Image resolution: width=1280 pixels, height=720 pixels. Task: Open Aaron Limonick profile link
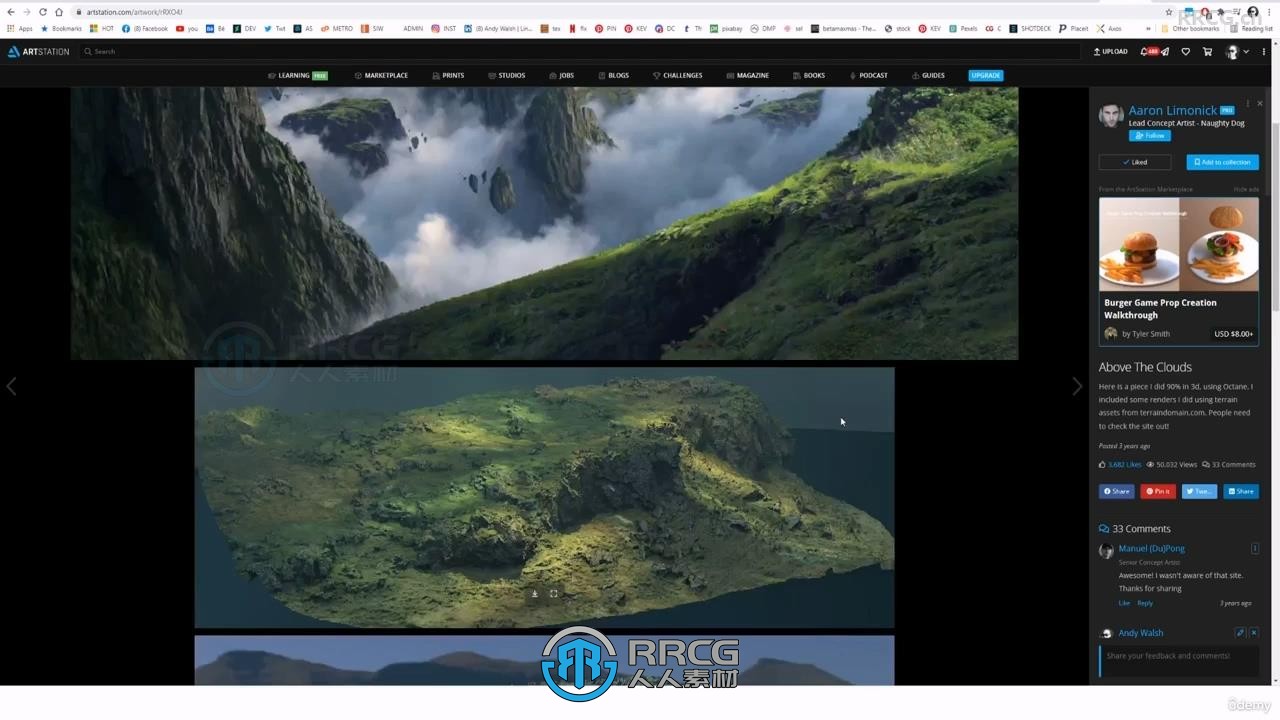coord(1172,110)
